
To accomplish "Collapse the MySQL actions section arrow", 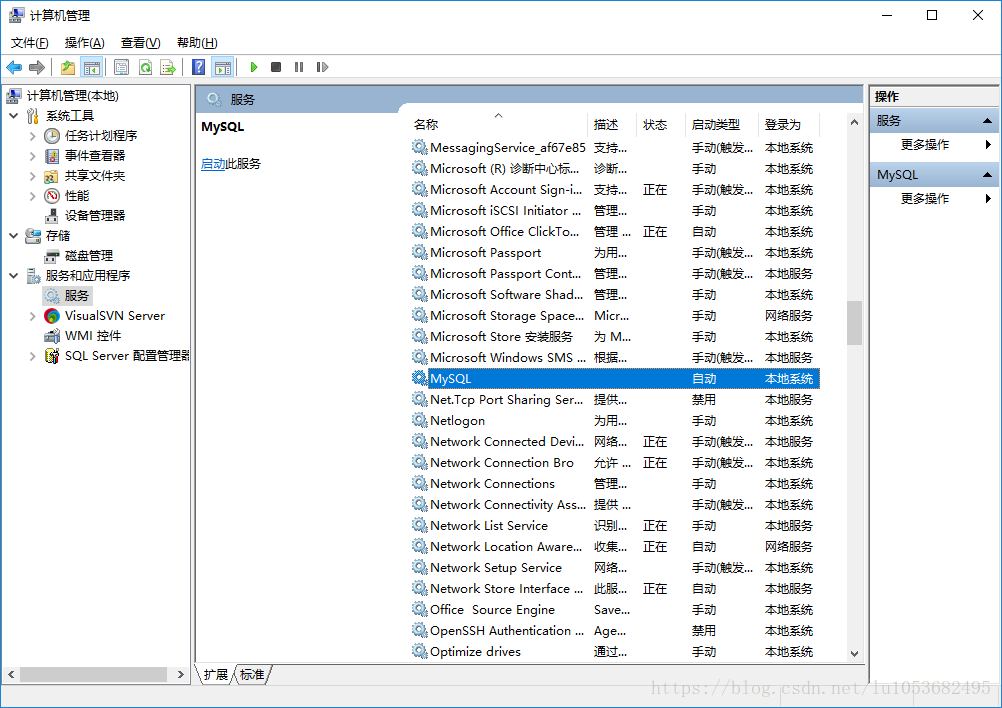I will [x=987, y=174].
